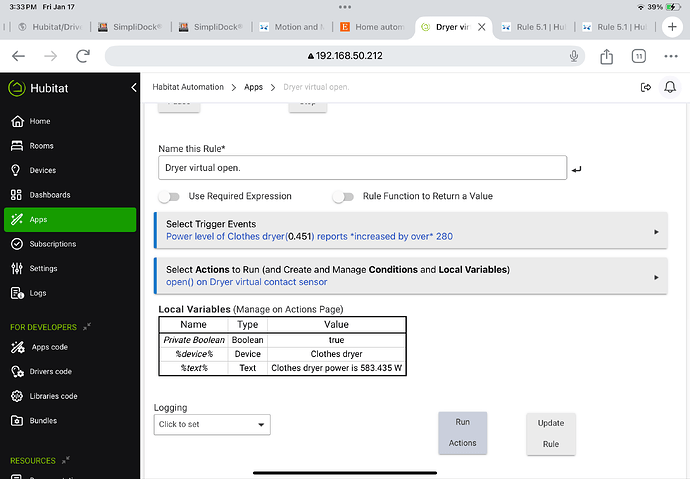Viewport: 690px width, 479px height.
Task: Click the battery indicator in status bar
Action: (673, 7)
